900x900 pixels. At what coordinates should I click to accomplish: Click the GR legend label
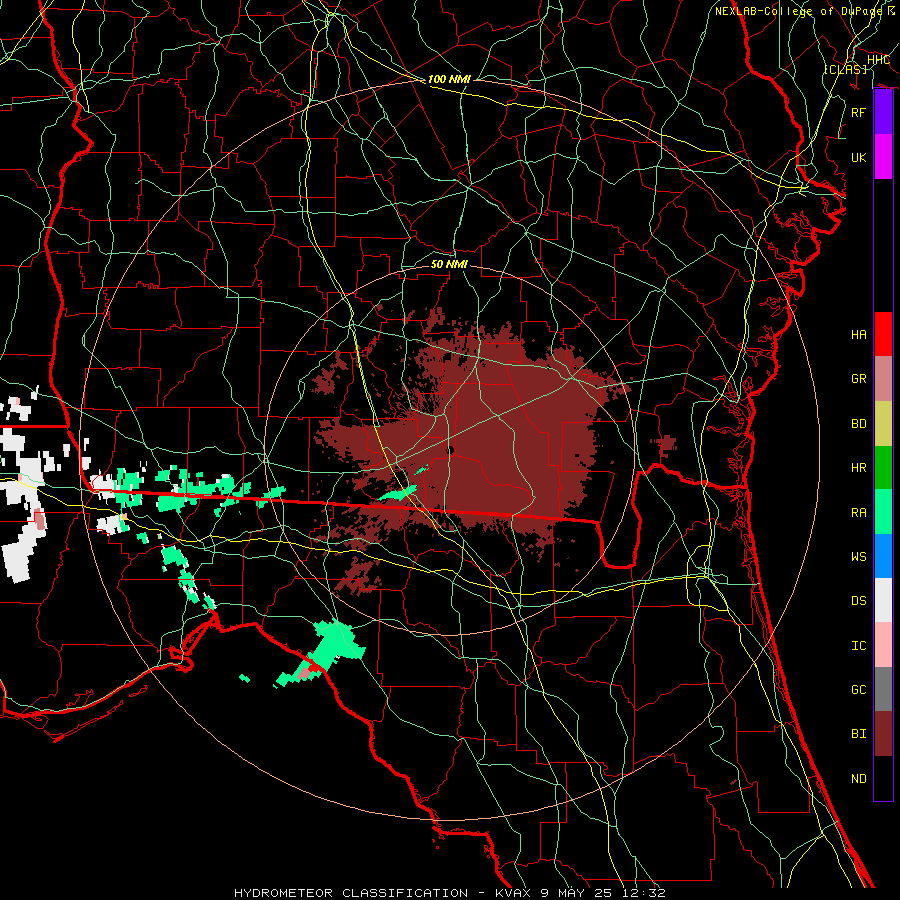coord(859,379)
